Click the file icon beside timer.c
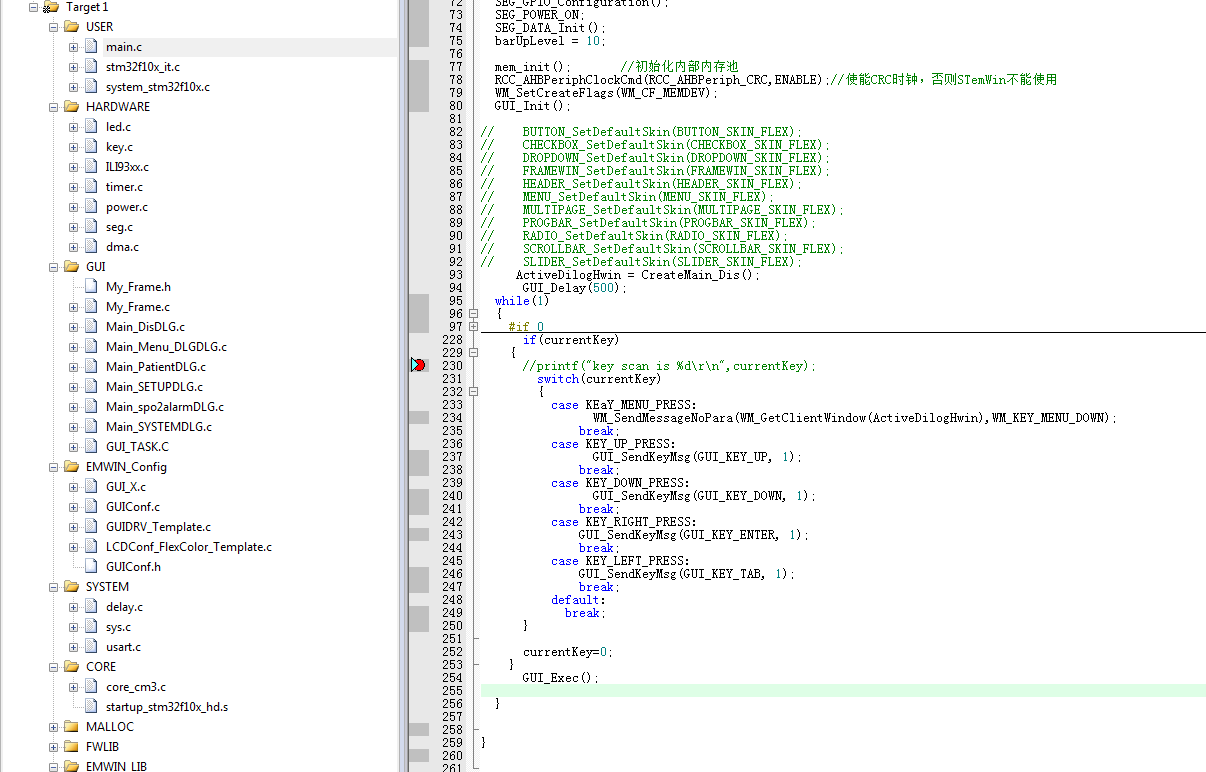This screenshot has height=772, width=1206. click(91, 187)
